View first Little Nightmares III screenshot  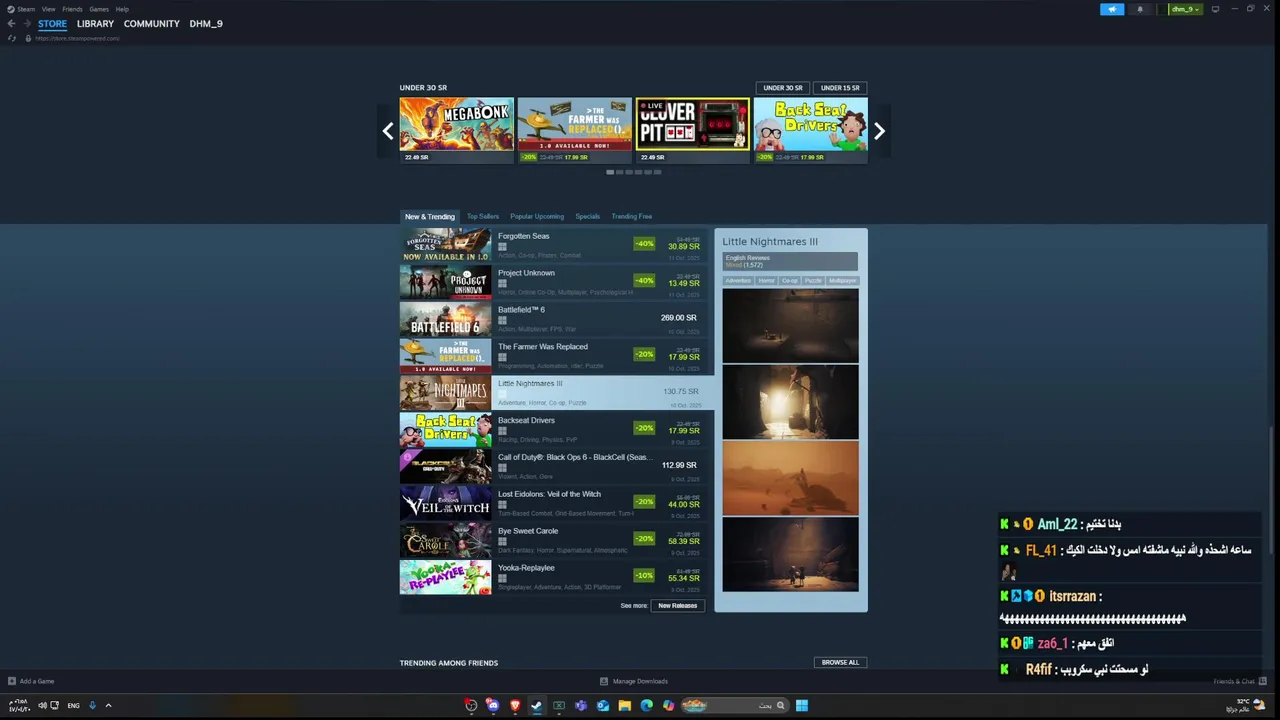(790, 325)
